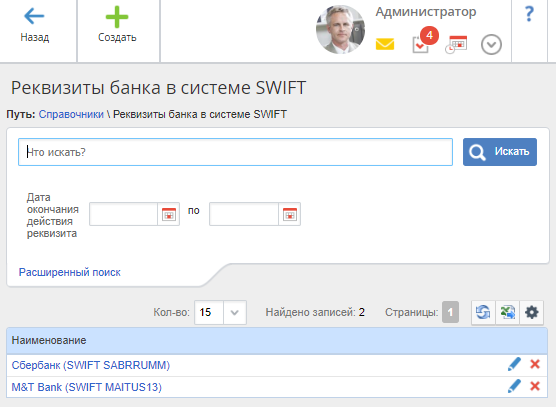
Task: Click the administrator avatar photo
Action: [340, 30]
